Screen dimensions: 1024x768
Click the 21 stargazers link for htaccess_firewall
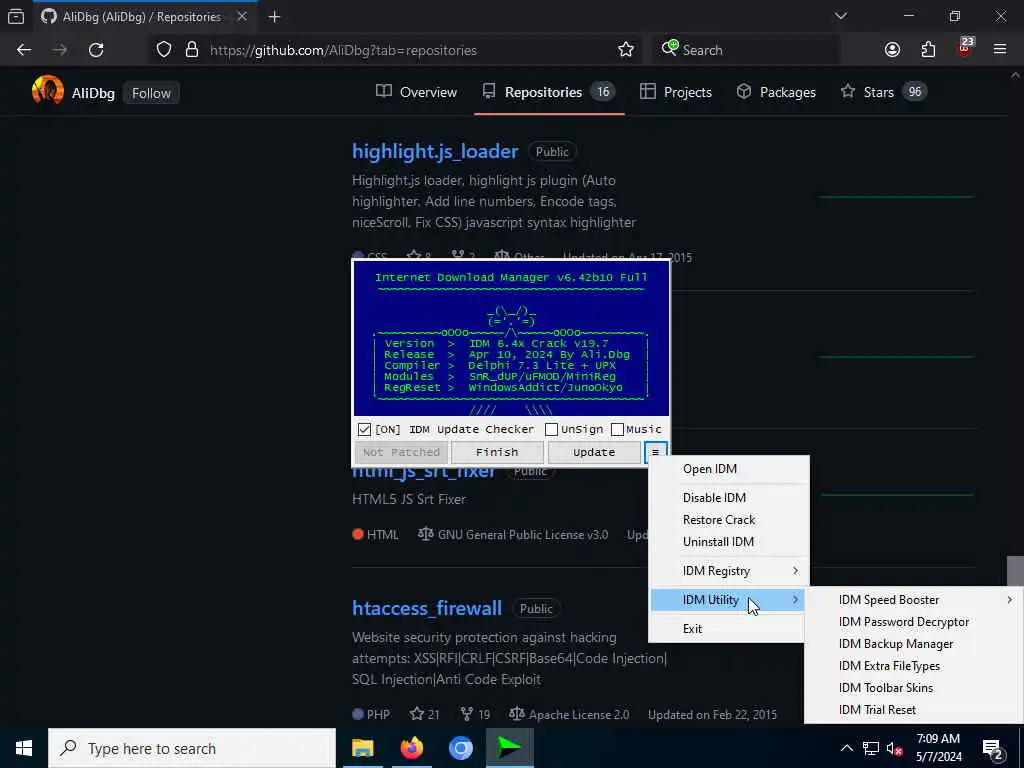[x=424, y=714]
